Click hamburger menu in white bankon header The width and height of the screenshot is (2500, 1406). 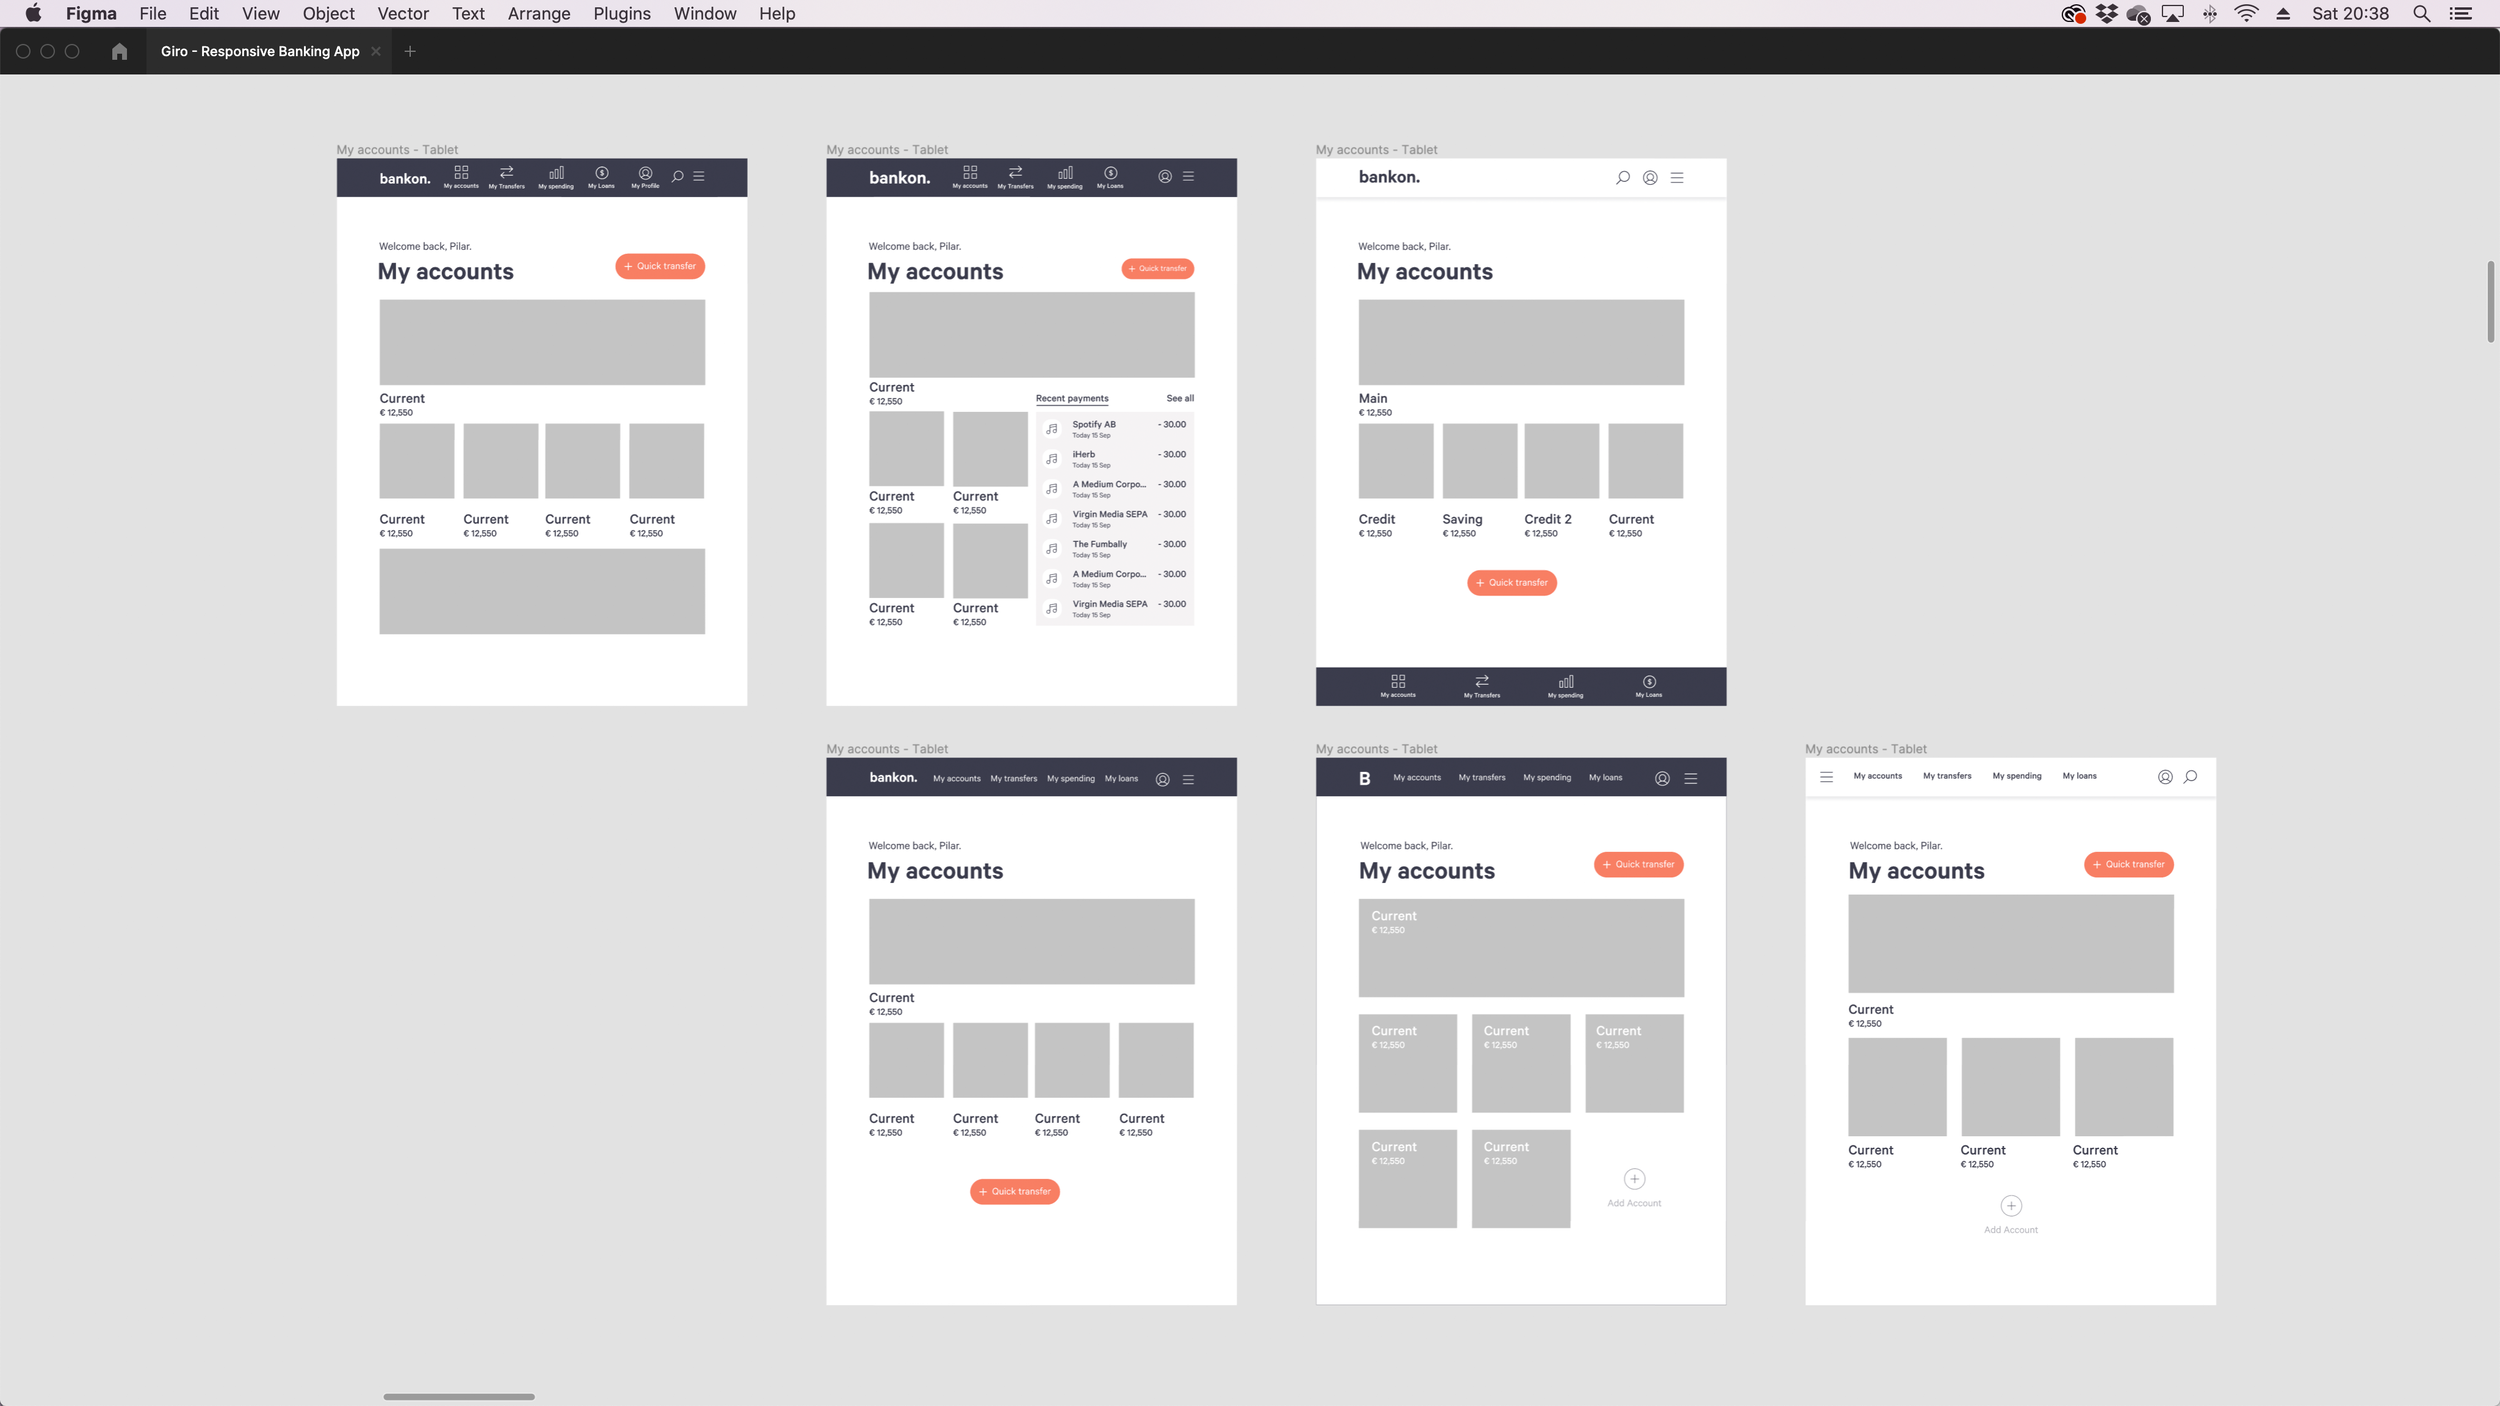coord(1677,177)
